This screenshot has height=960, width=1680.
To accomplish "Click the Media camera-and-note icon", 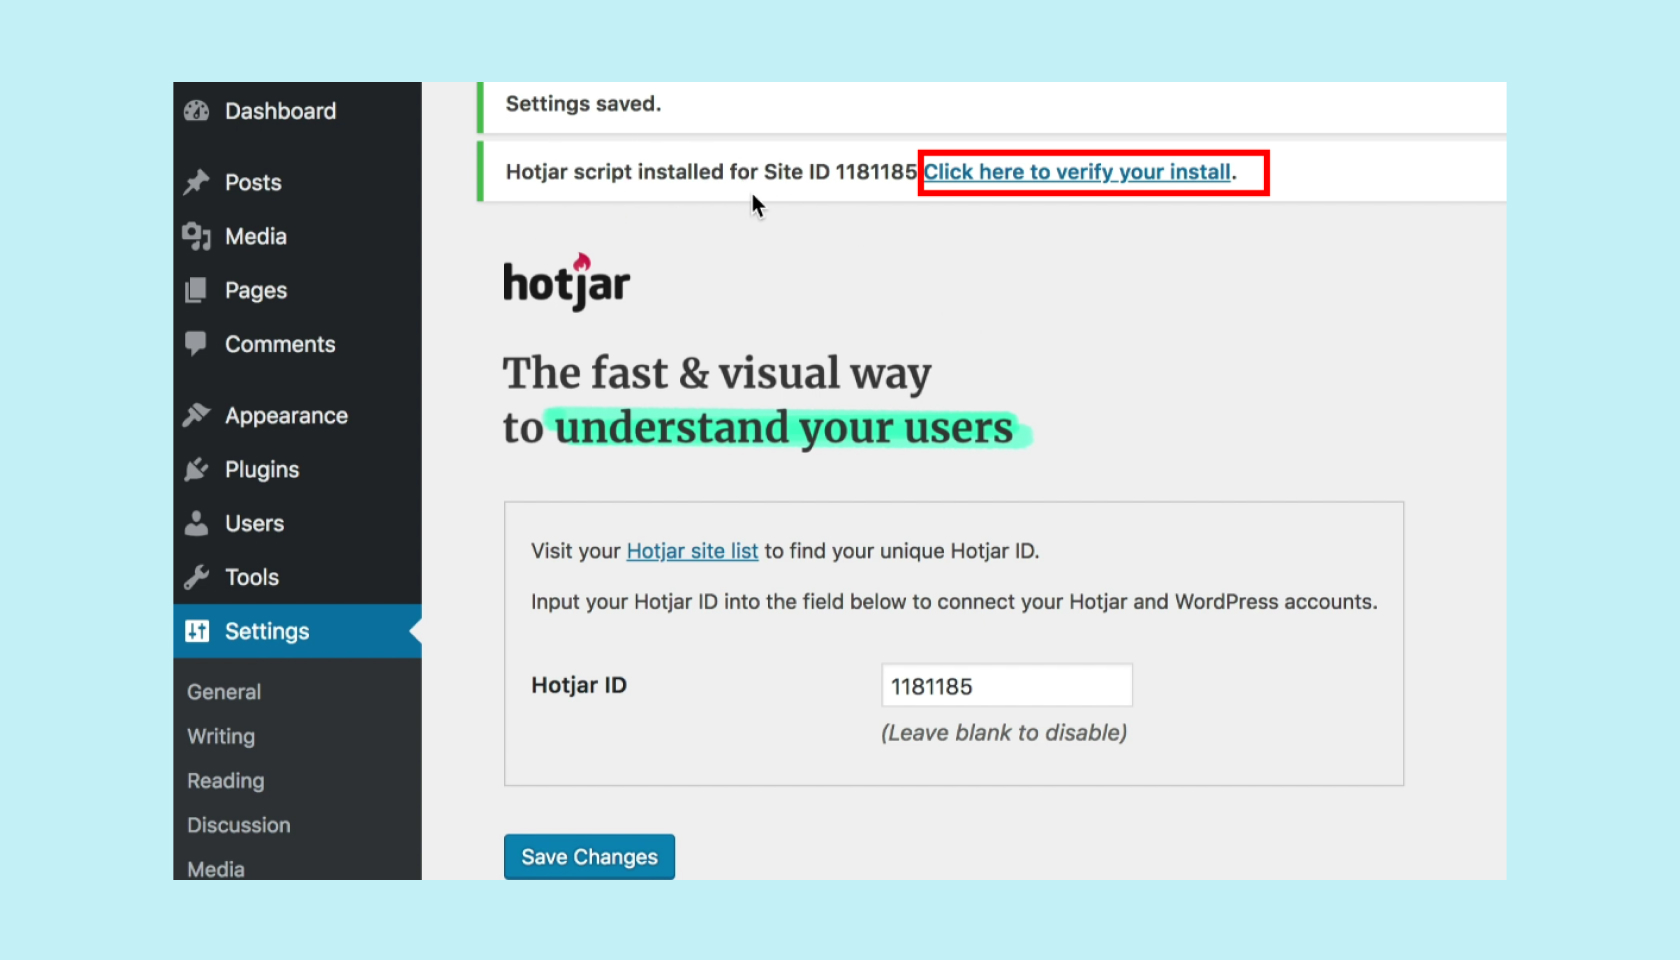I will click(x=196, y=236).
